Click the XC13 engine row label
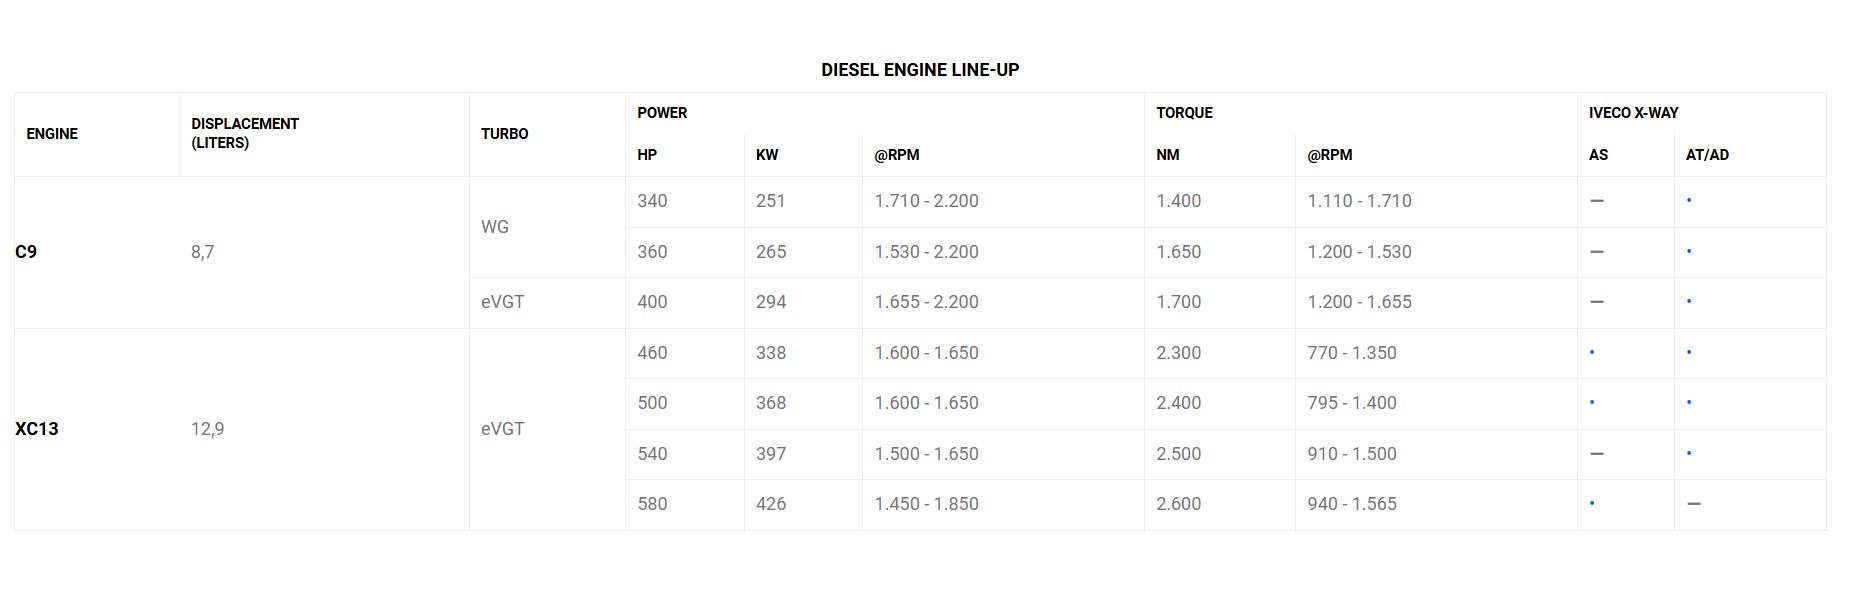The height and width of the screenshot is (595, 1855). [37, 429]
